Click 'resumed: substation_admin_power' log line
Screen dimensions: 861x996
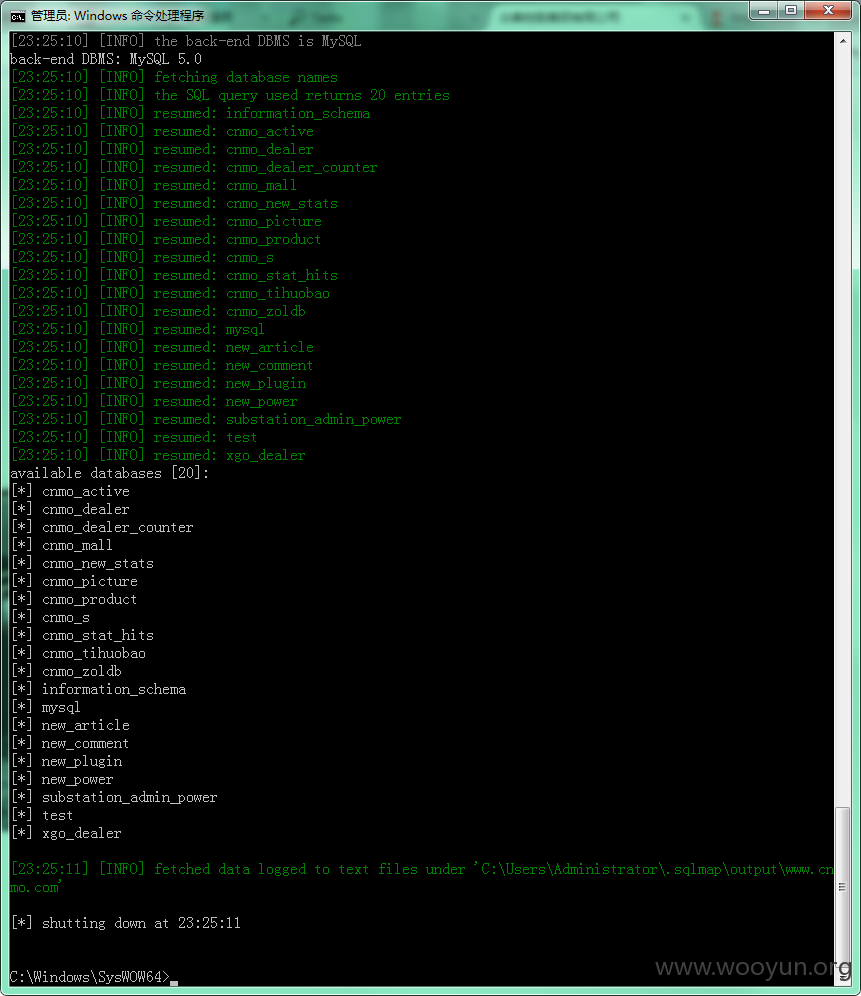pyautogui.click(x=207, y=419)
